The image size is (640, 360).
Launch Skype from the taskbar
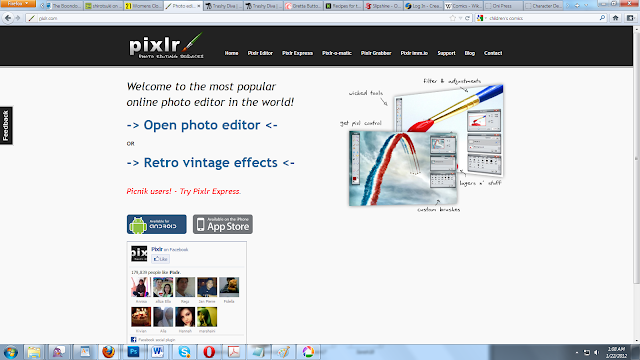coord(184,352)
